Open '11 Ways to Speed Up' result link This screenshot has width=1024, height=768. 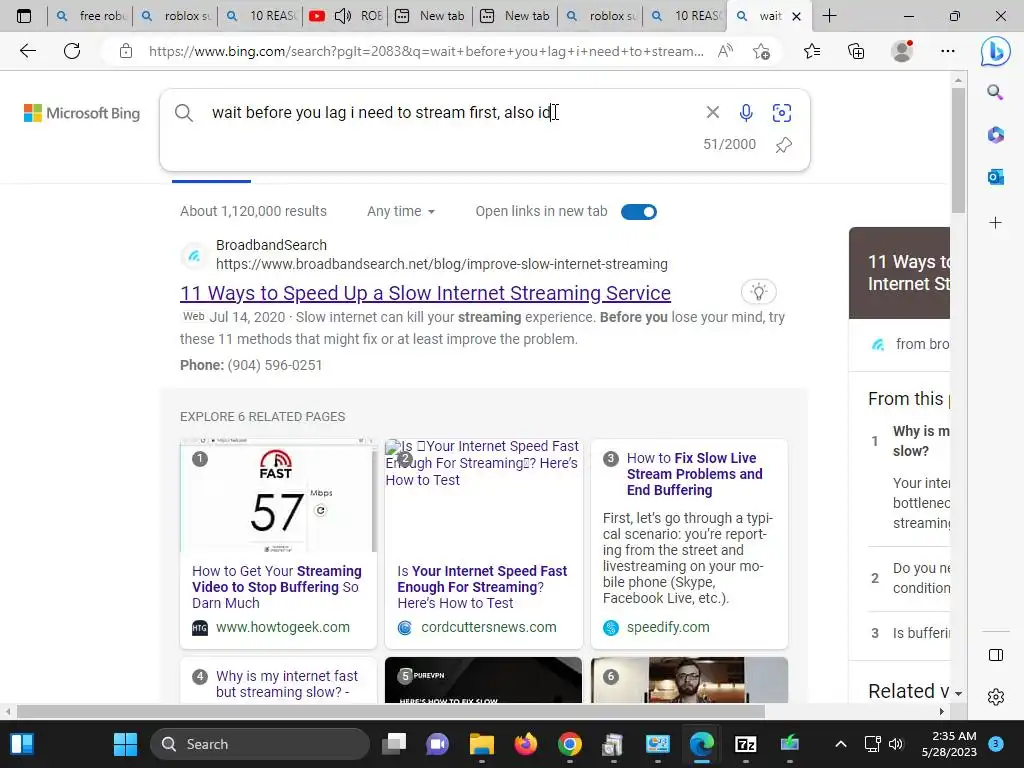425,293
